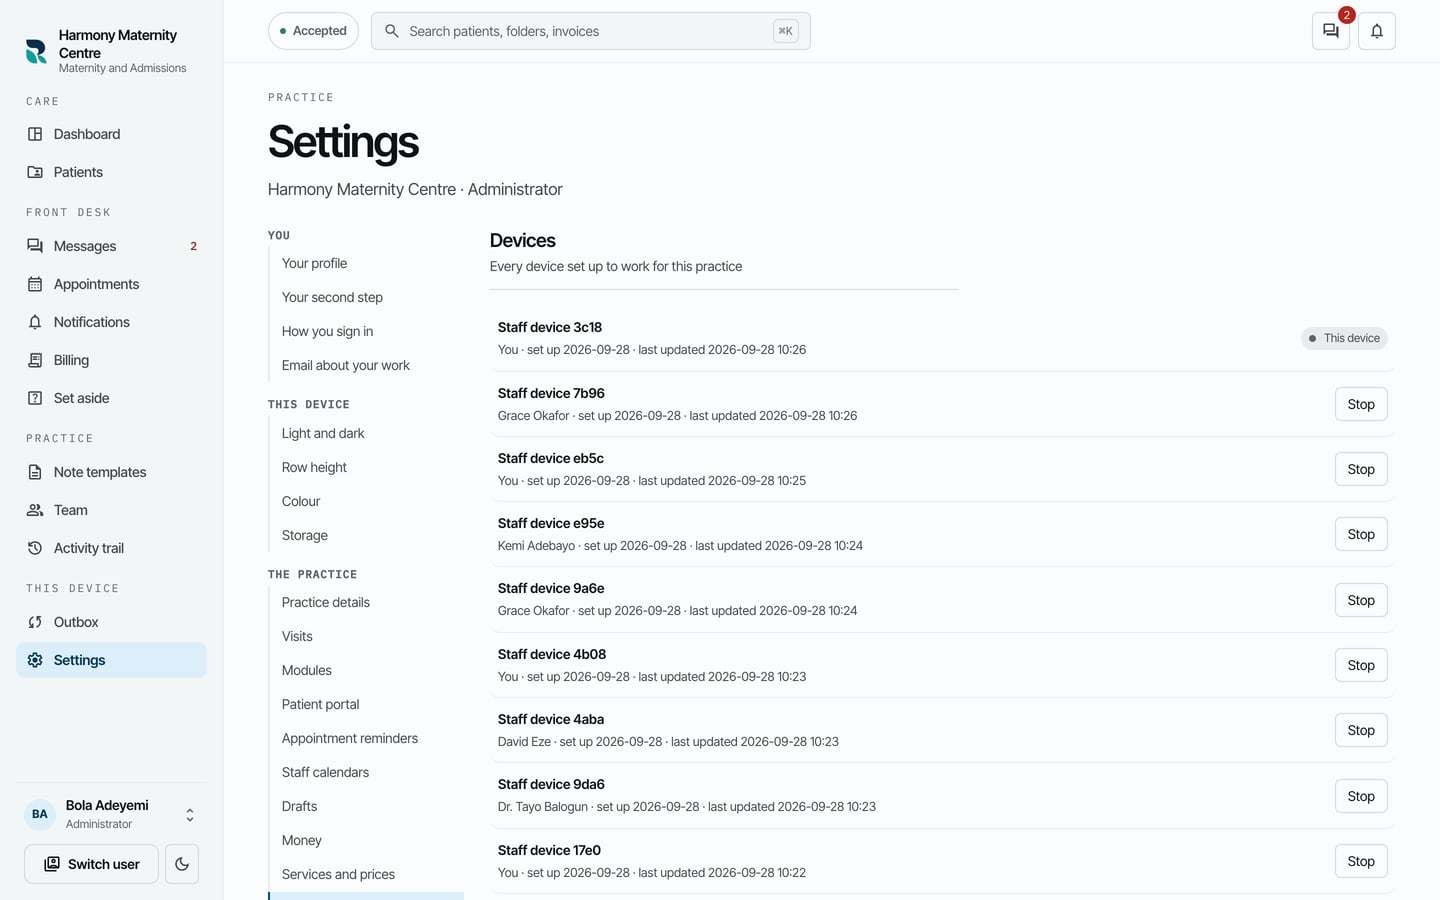Stop Staff device 7b96

(x=1361, y=404)
